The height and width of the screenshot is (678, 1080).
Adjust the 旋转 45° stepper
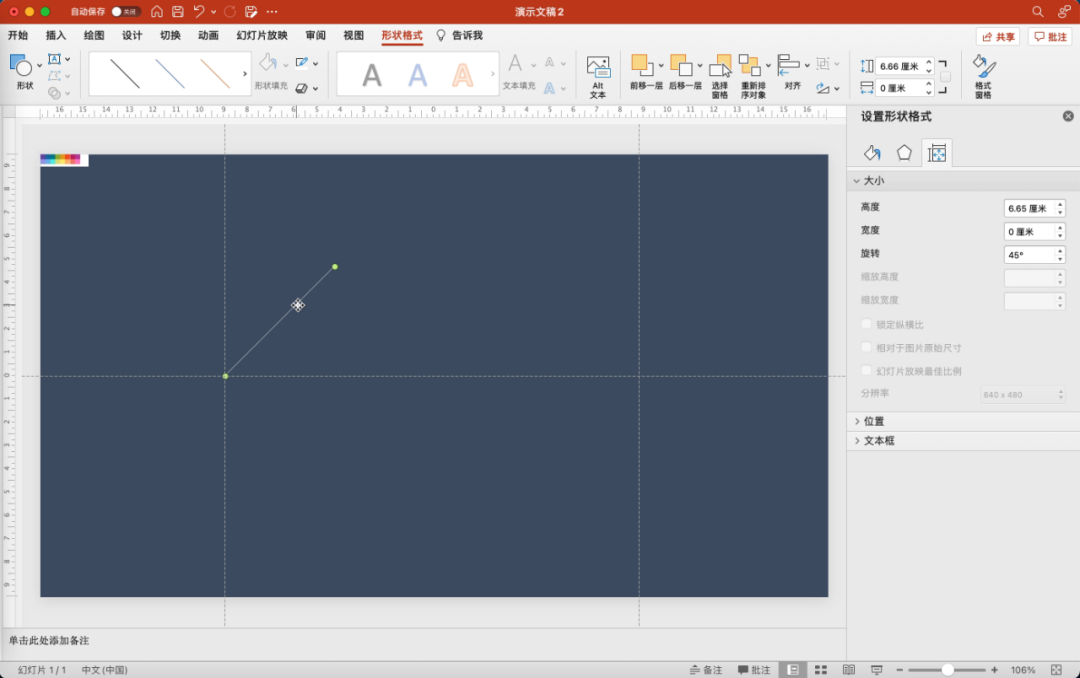pos(1060,255)
